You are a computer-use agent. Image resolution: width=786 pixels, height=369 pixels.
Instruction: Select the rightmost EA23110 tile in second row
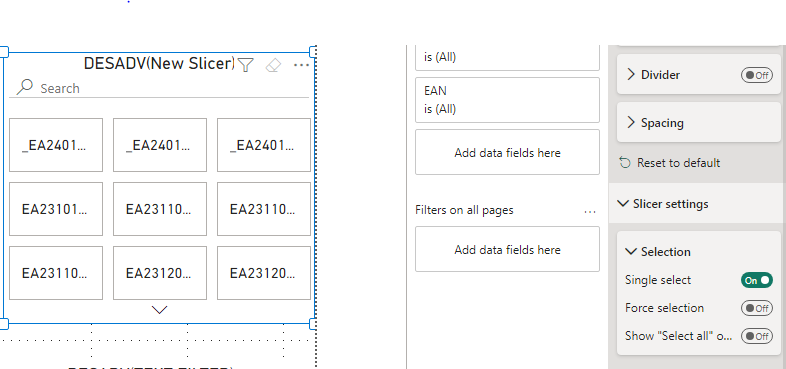(x=264, y=209)
